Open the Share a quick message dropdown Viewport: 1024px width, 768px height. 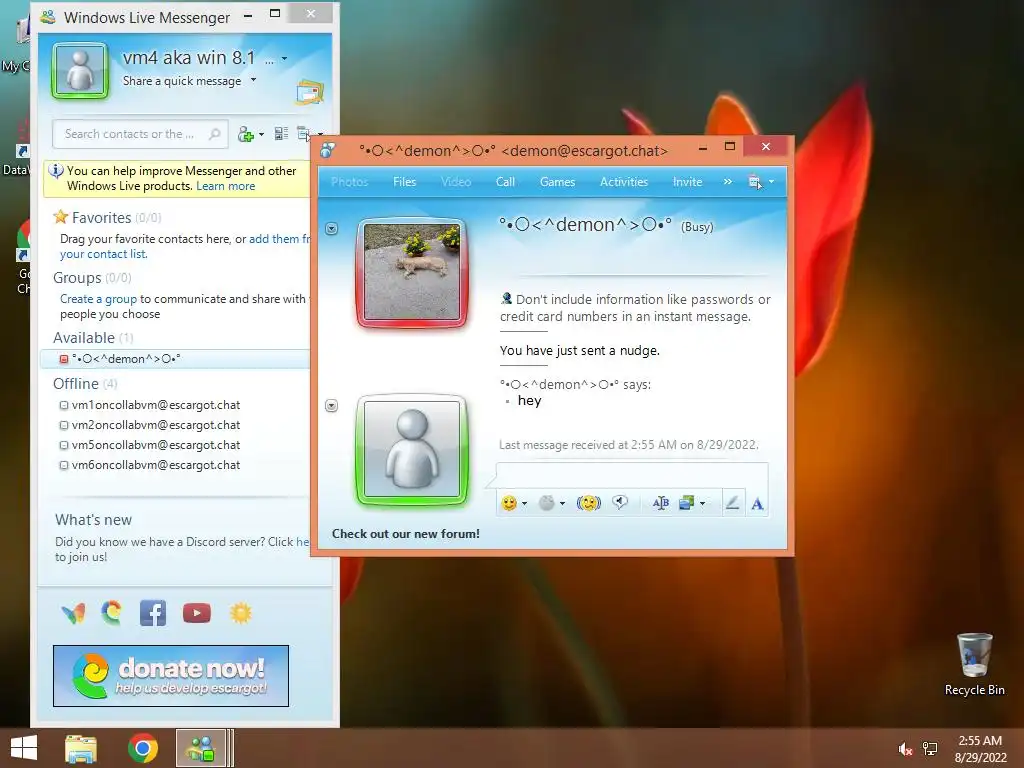pyautogui.click(x=253, y=80)
